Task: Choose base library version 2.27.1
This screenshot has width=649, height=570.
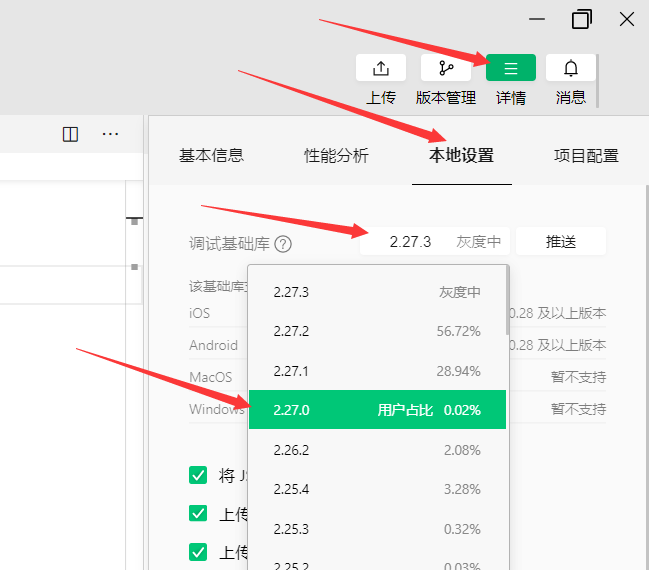Action: [x=377, y=371]
